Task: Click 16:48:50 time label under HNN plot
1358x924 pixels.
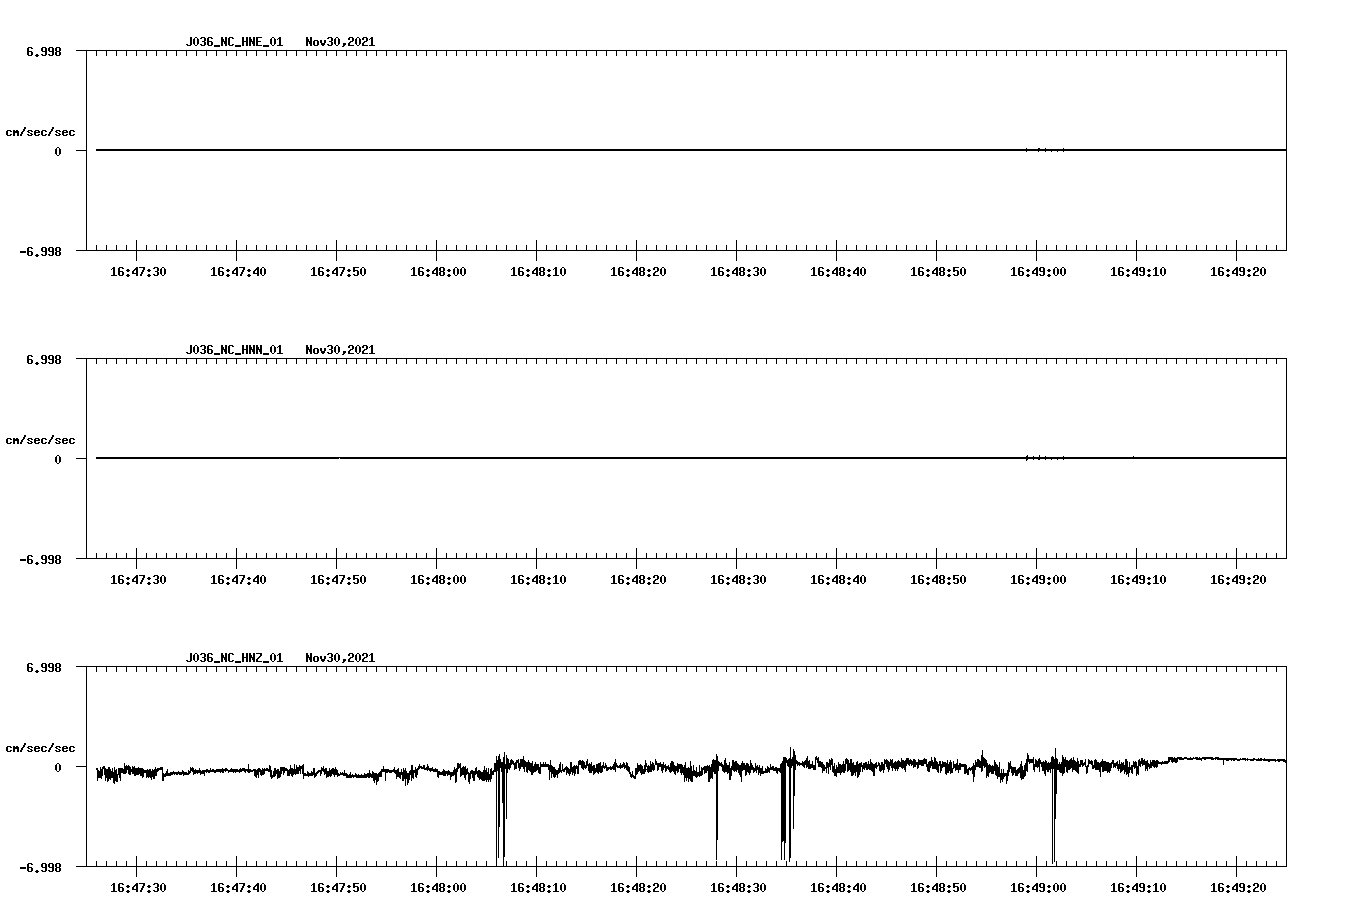Action: click(938, 580)
